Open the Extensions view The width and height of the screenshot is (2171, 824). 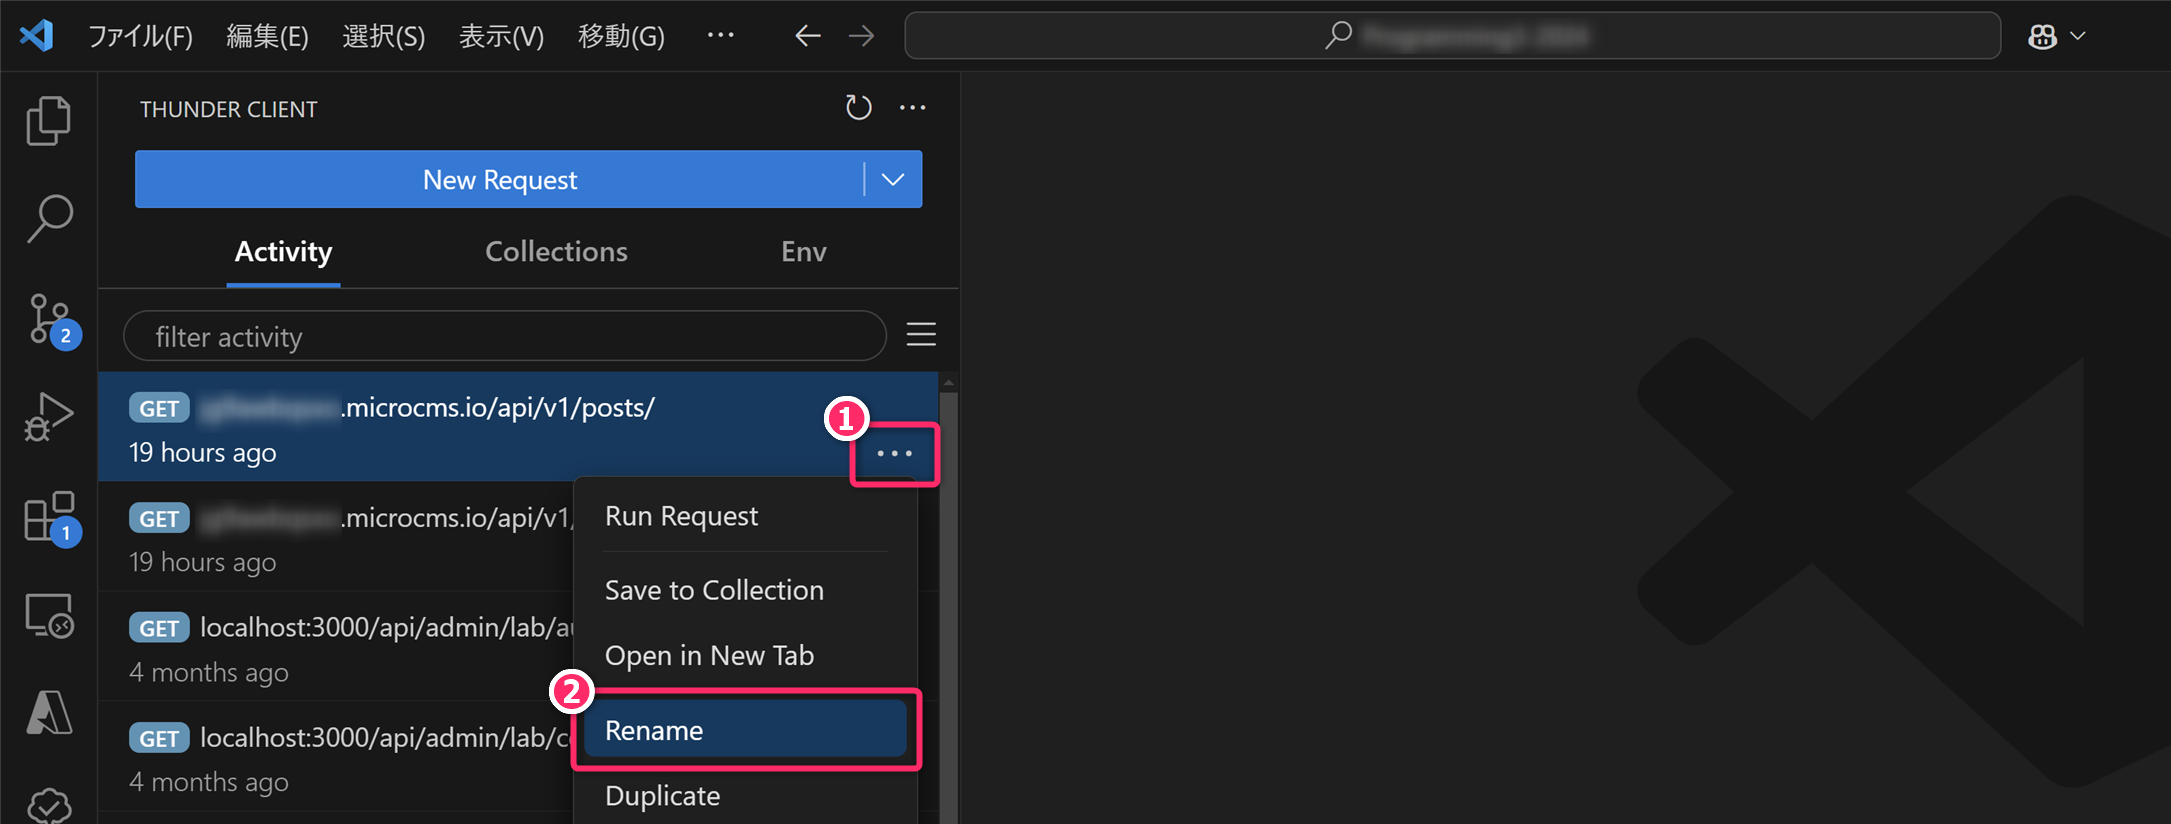pos(48,517)
